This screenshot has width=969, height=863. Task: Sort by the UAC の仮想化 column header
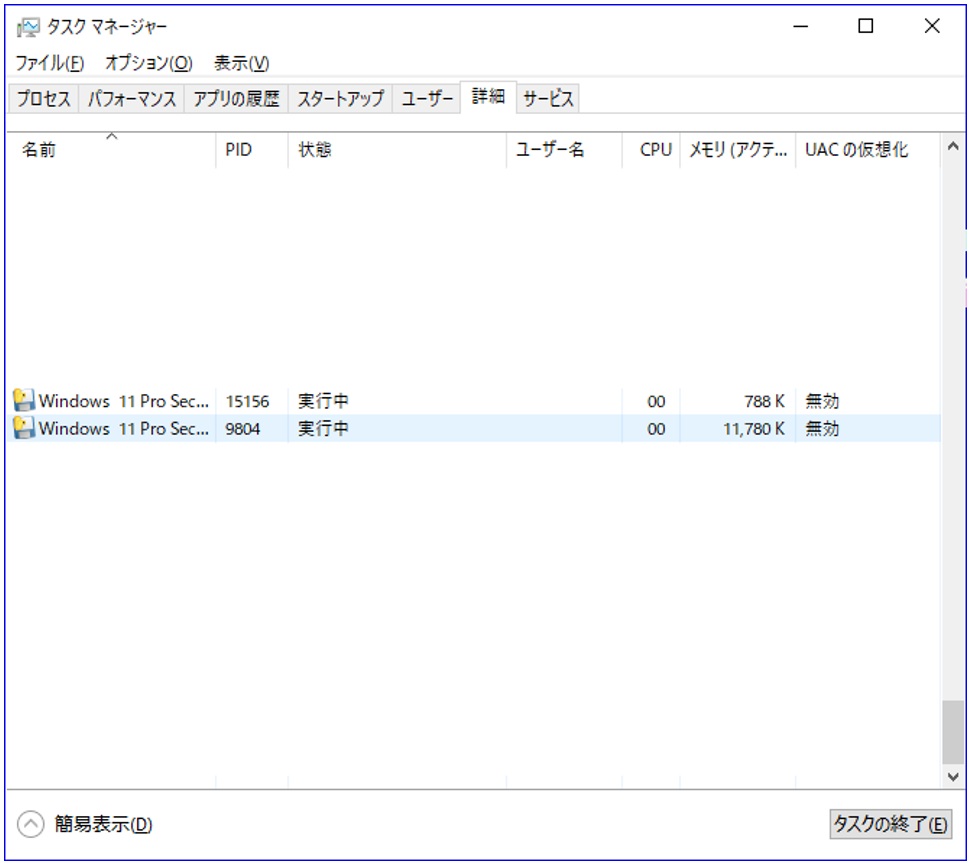(x=868, y=150)
